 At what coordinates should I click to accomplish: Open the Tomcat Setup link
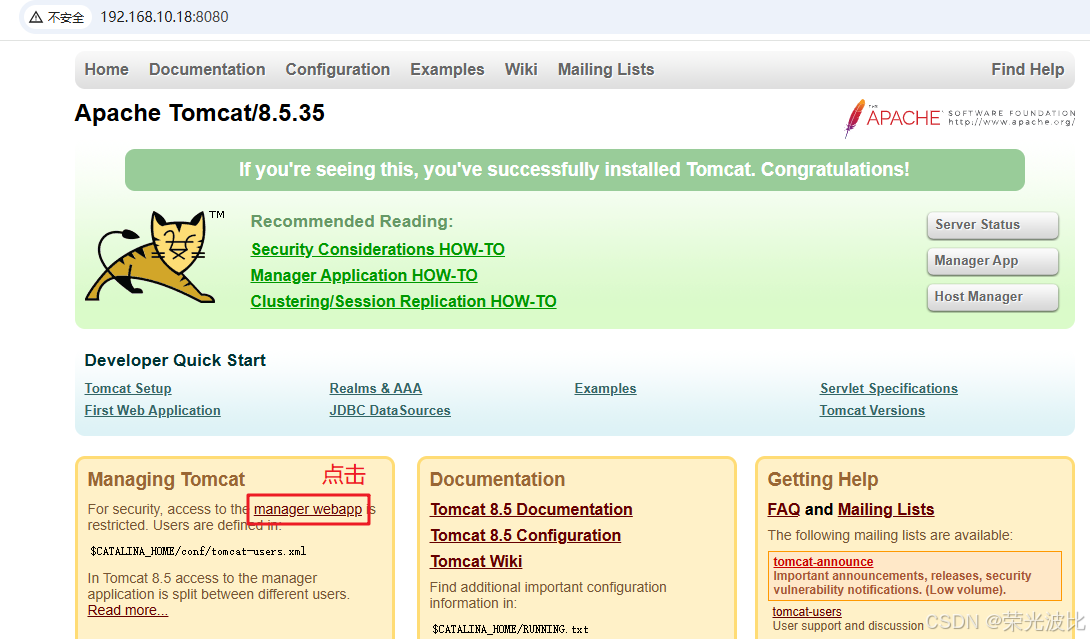(128, 389)
